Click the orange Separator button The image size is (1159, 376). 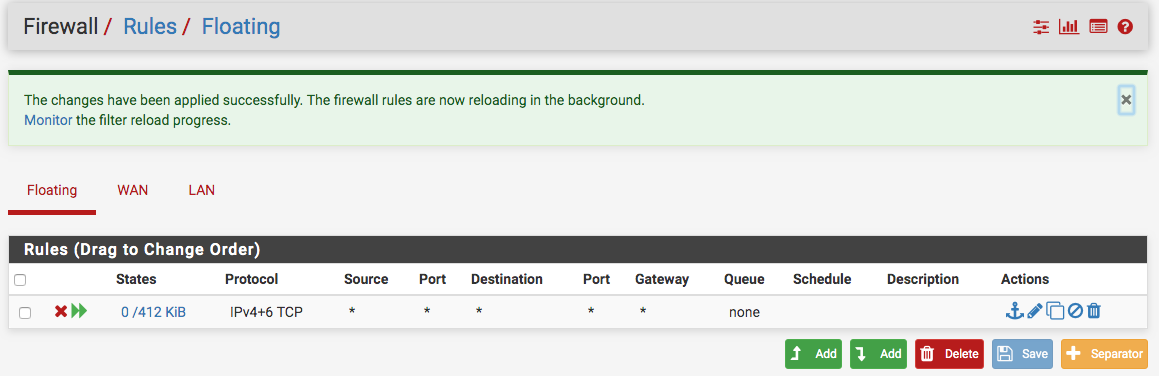pyautogui.click(x=1104, y=354)
